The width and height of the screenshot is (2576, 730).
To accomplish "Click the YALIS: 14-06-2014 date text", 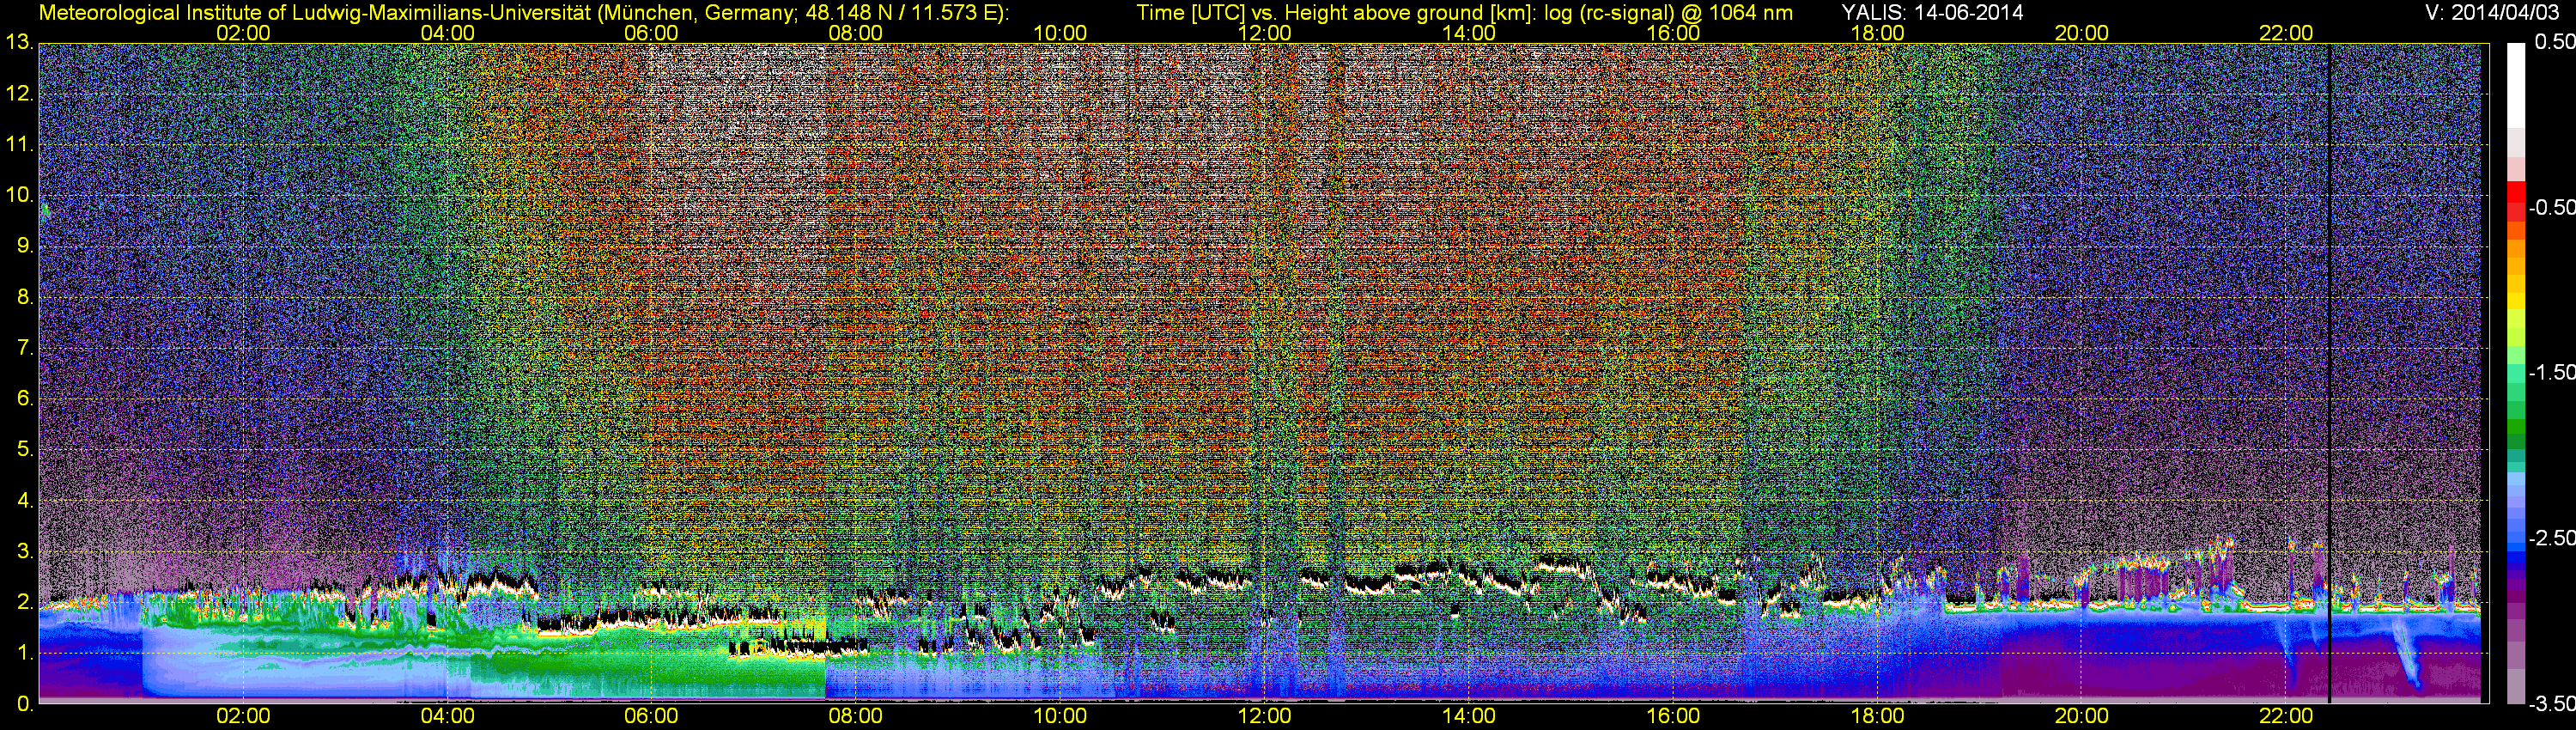I will [x=1932, y=13].
